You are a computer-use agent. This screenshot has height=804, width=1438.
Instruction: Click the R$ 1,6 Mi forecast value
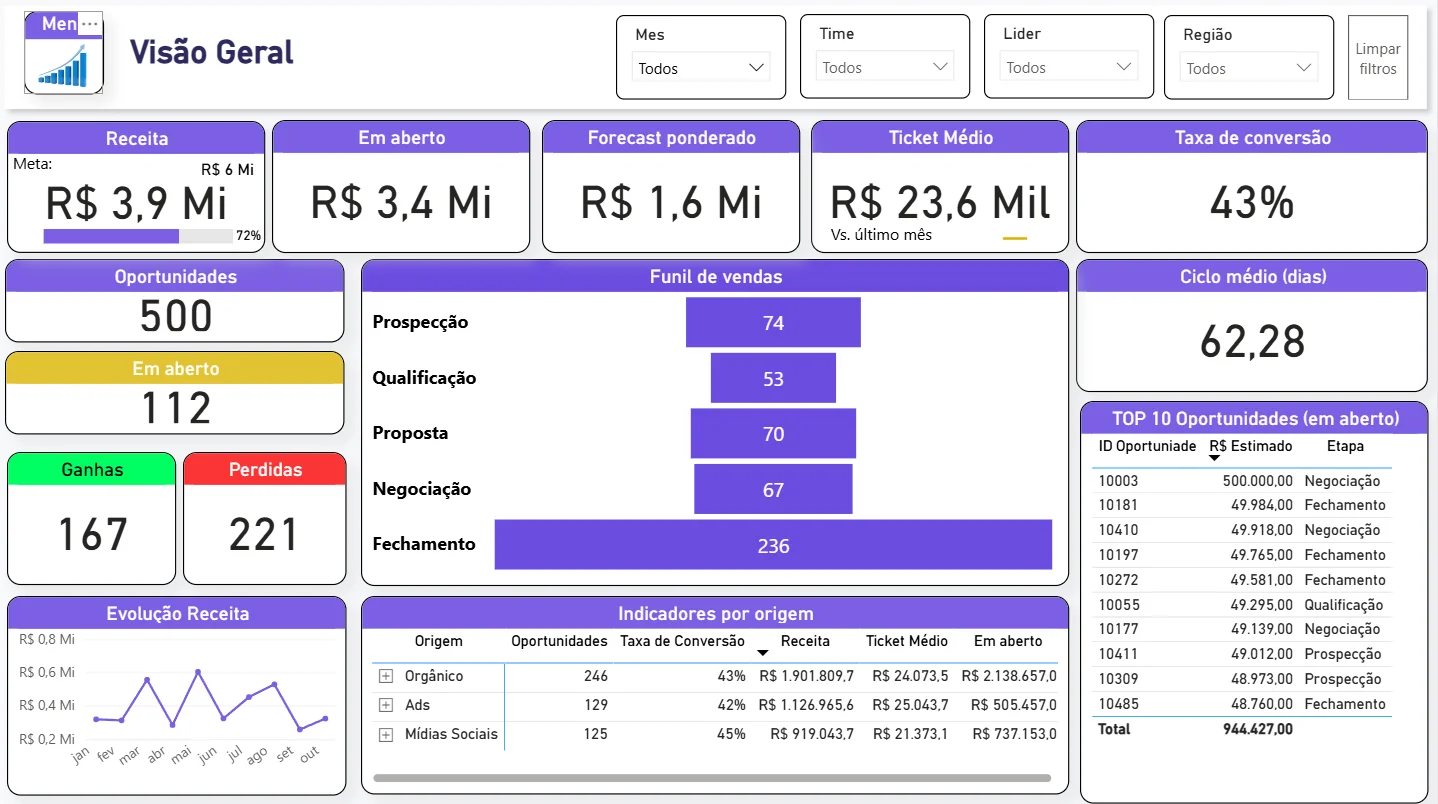pos(671,202)
